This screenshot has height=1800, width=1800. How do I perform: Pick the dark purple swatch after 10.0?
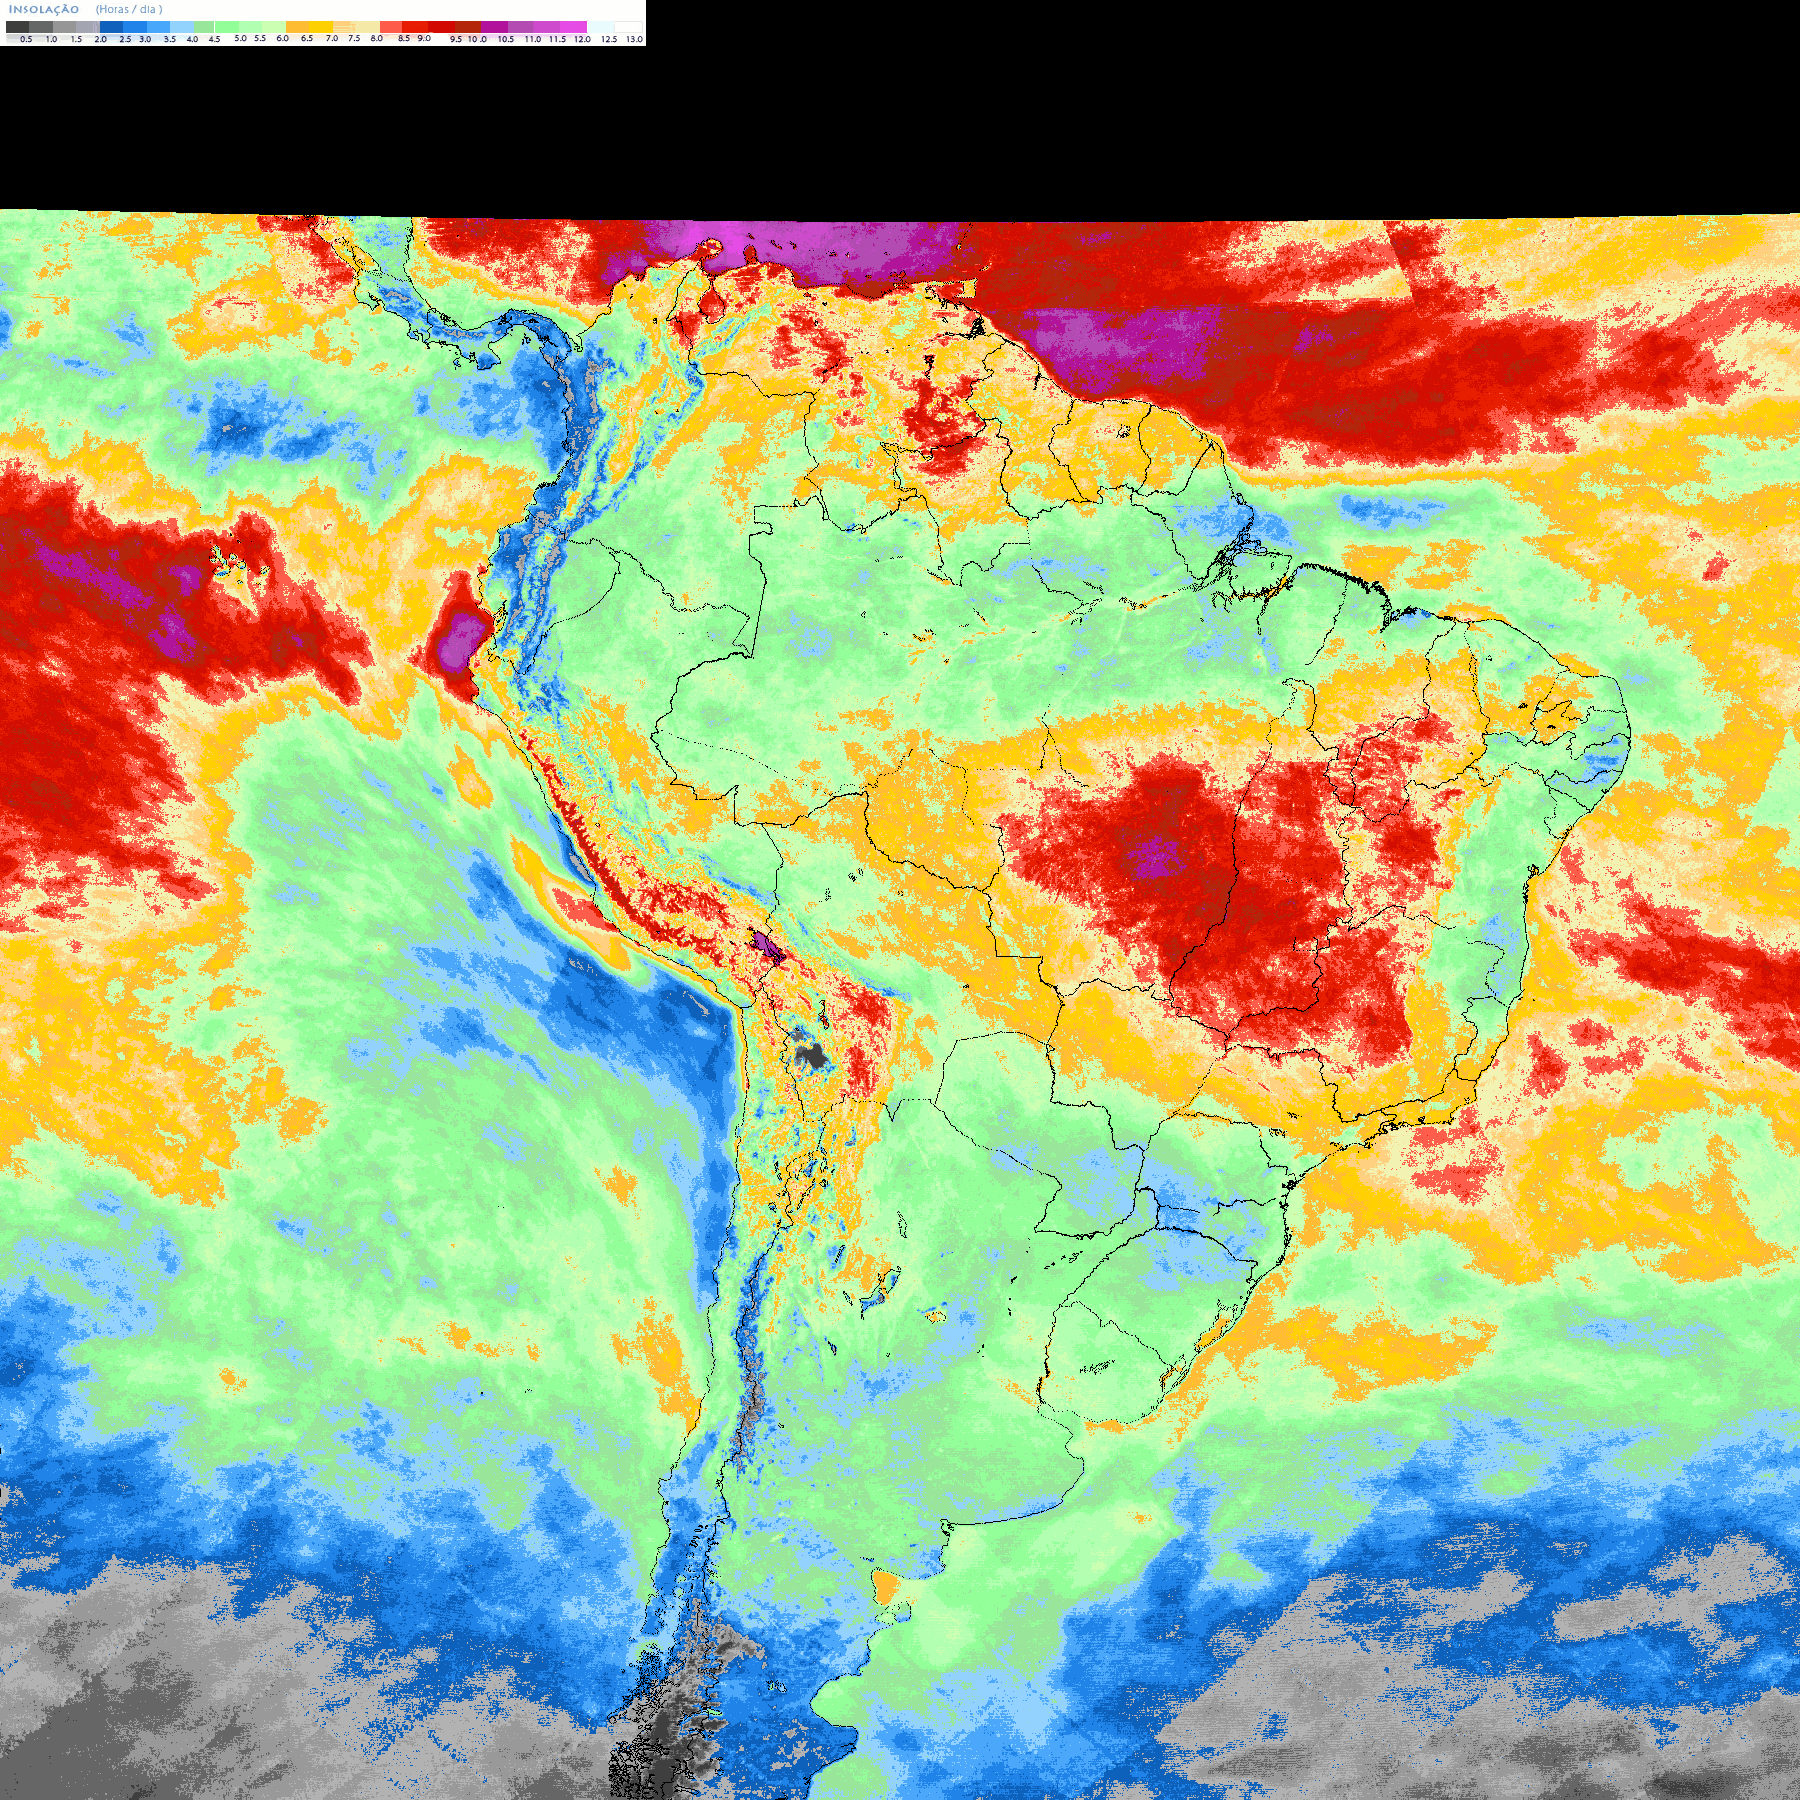(494, 27)
